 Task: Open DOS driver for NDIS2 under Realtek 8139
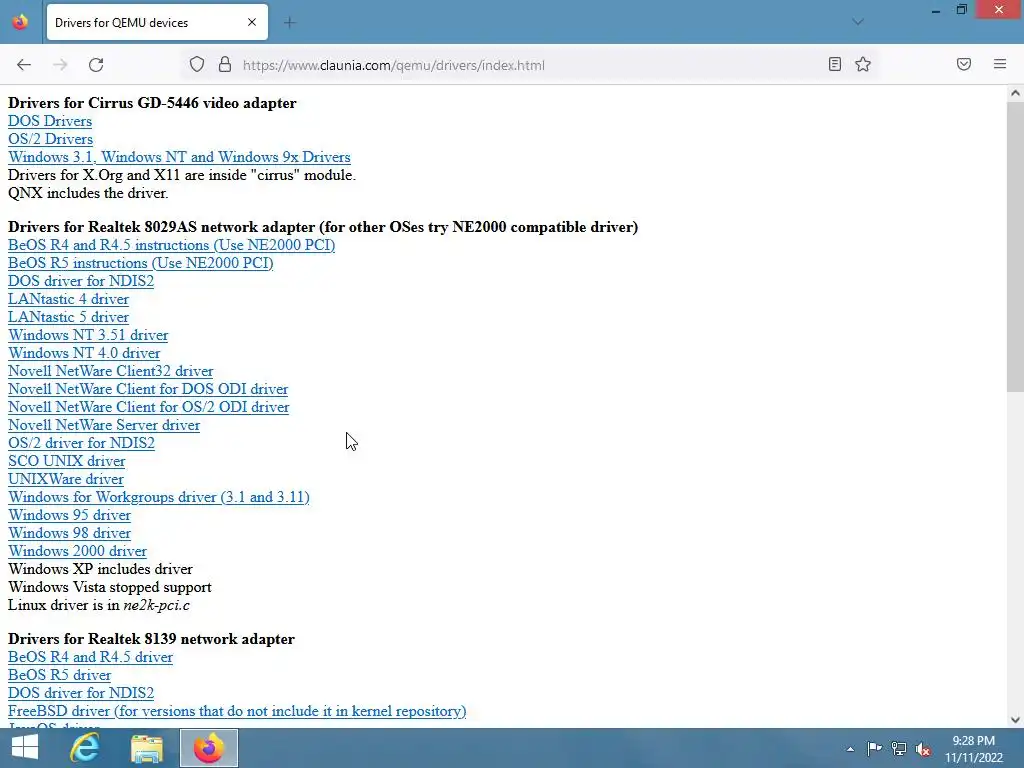click(81, 693)
